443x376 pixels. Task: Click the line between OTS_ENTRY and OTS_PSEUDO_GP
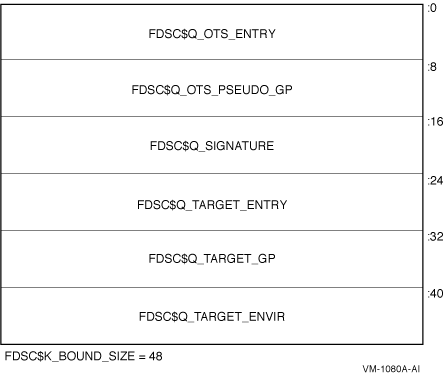(x=212, y=60)
